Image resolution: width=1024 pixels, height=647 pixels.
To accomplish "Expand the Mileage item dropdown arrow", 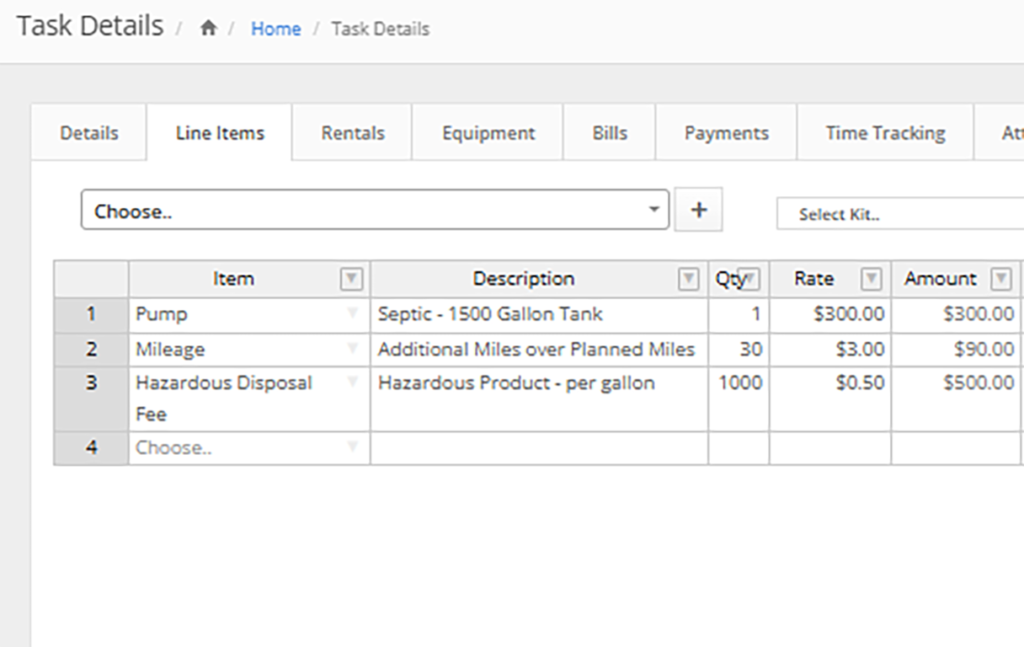I will click(x=353, y=349).
